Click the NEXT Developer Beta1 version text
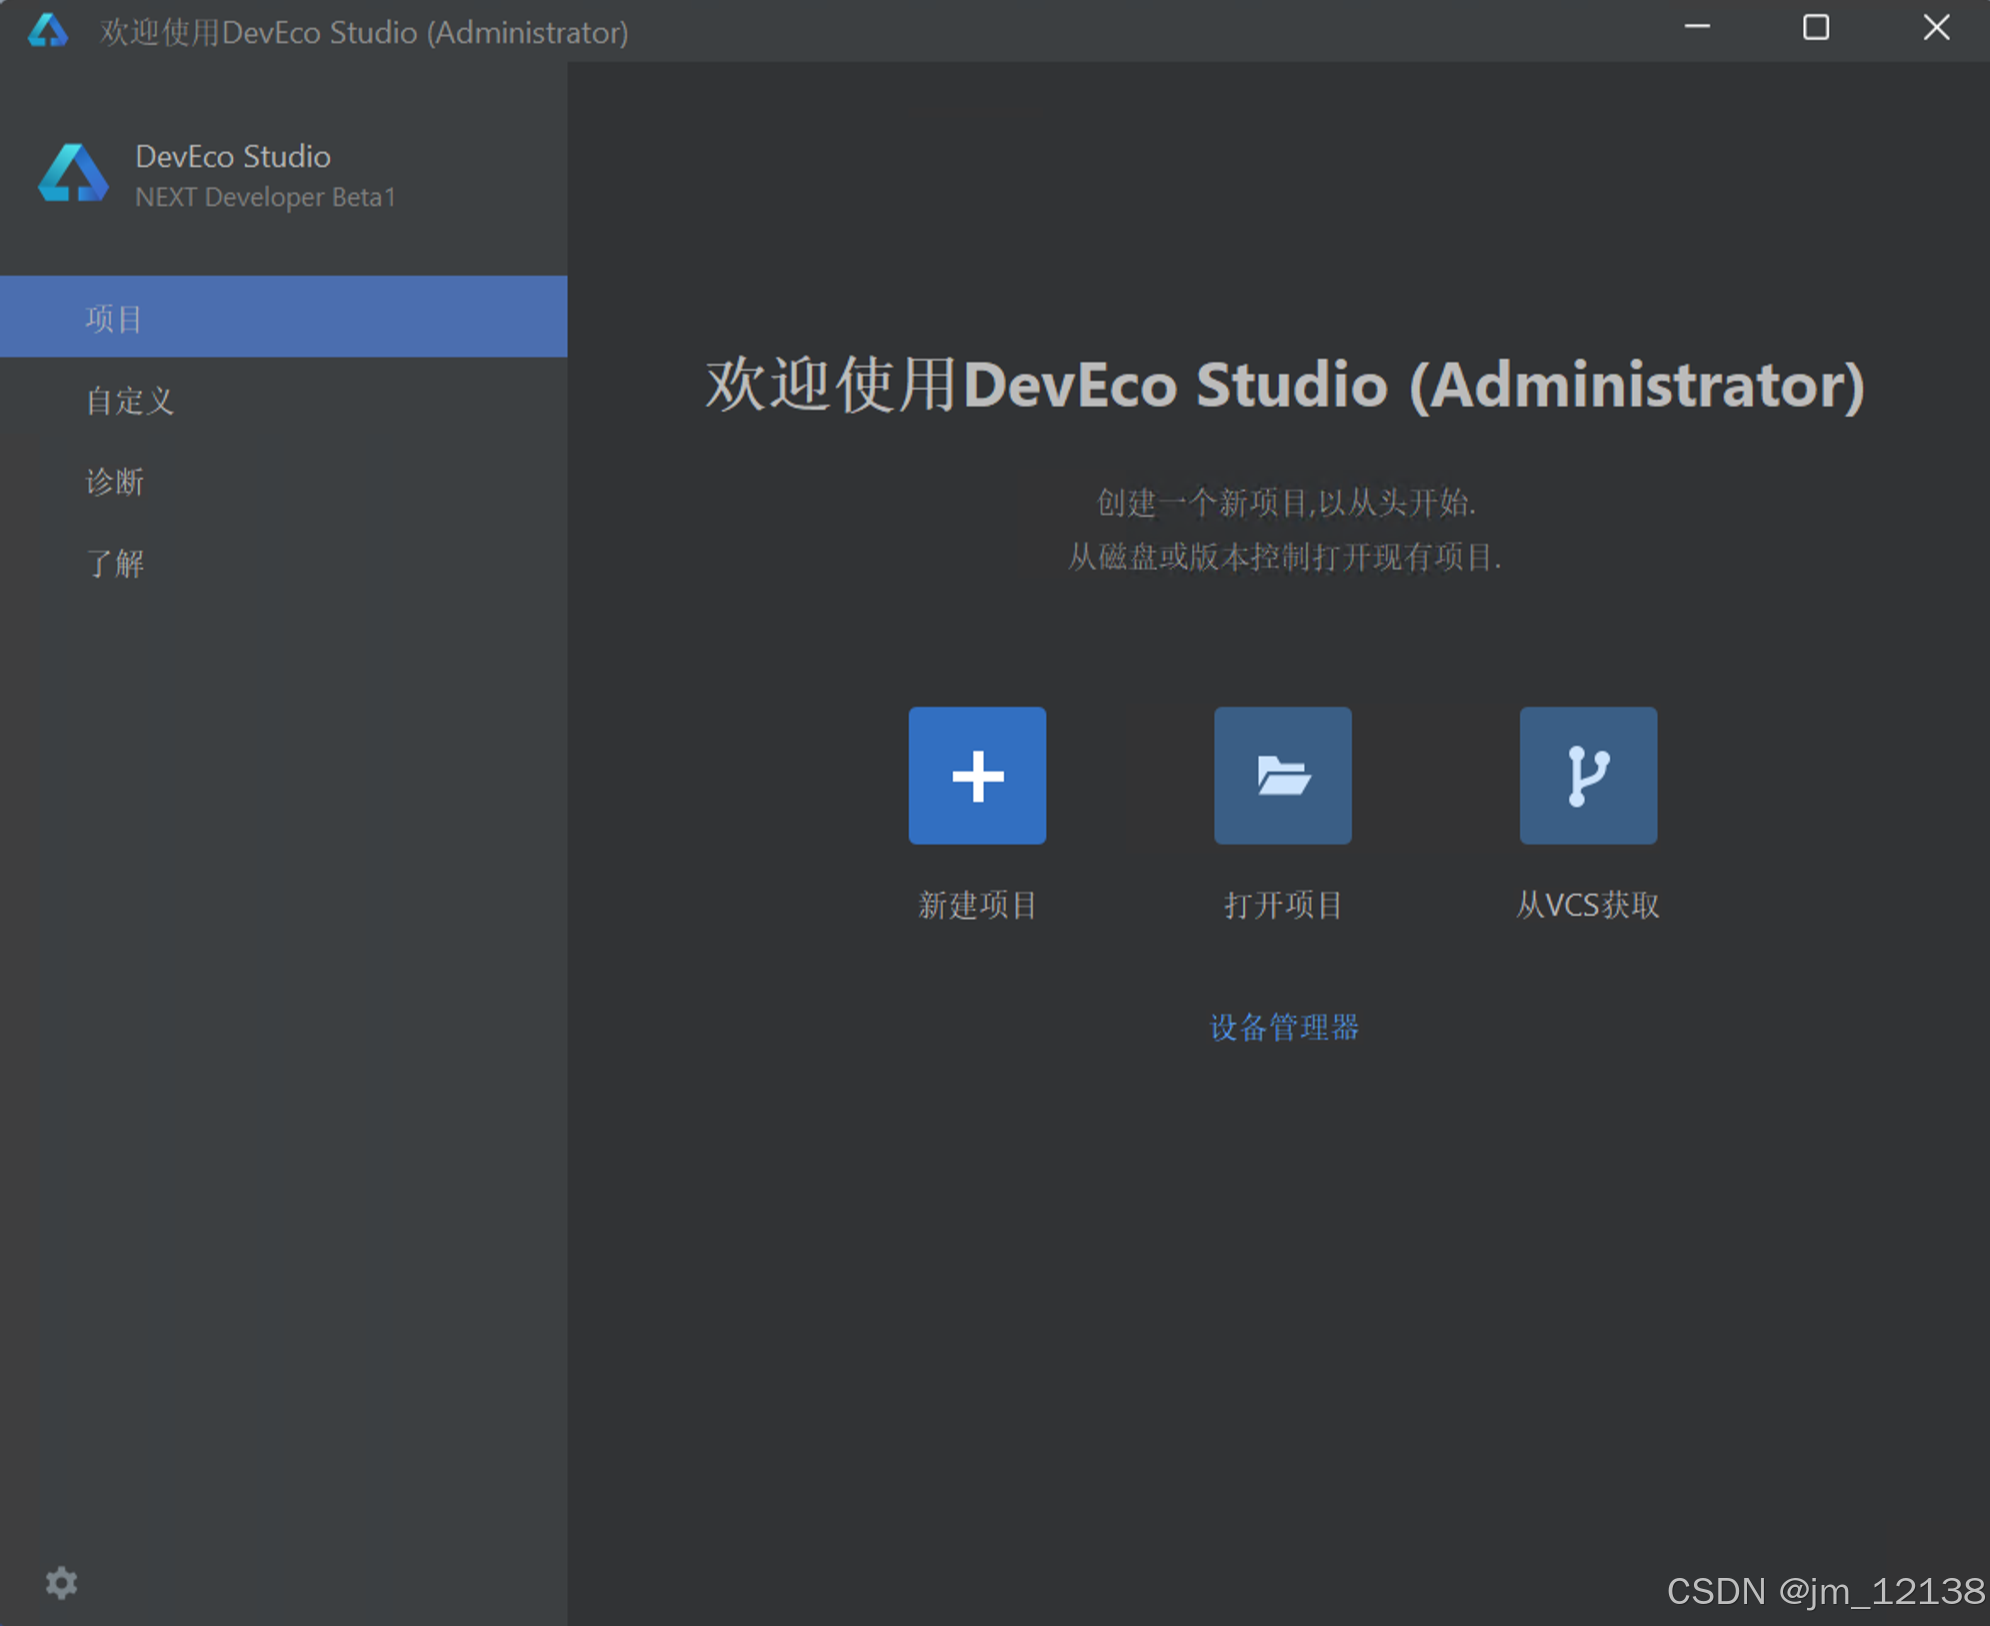This screenshot has width=1990, height=1626. [265, 197]
